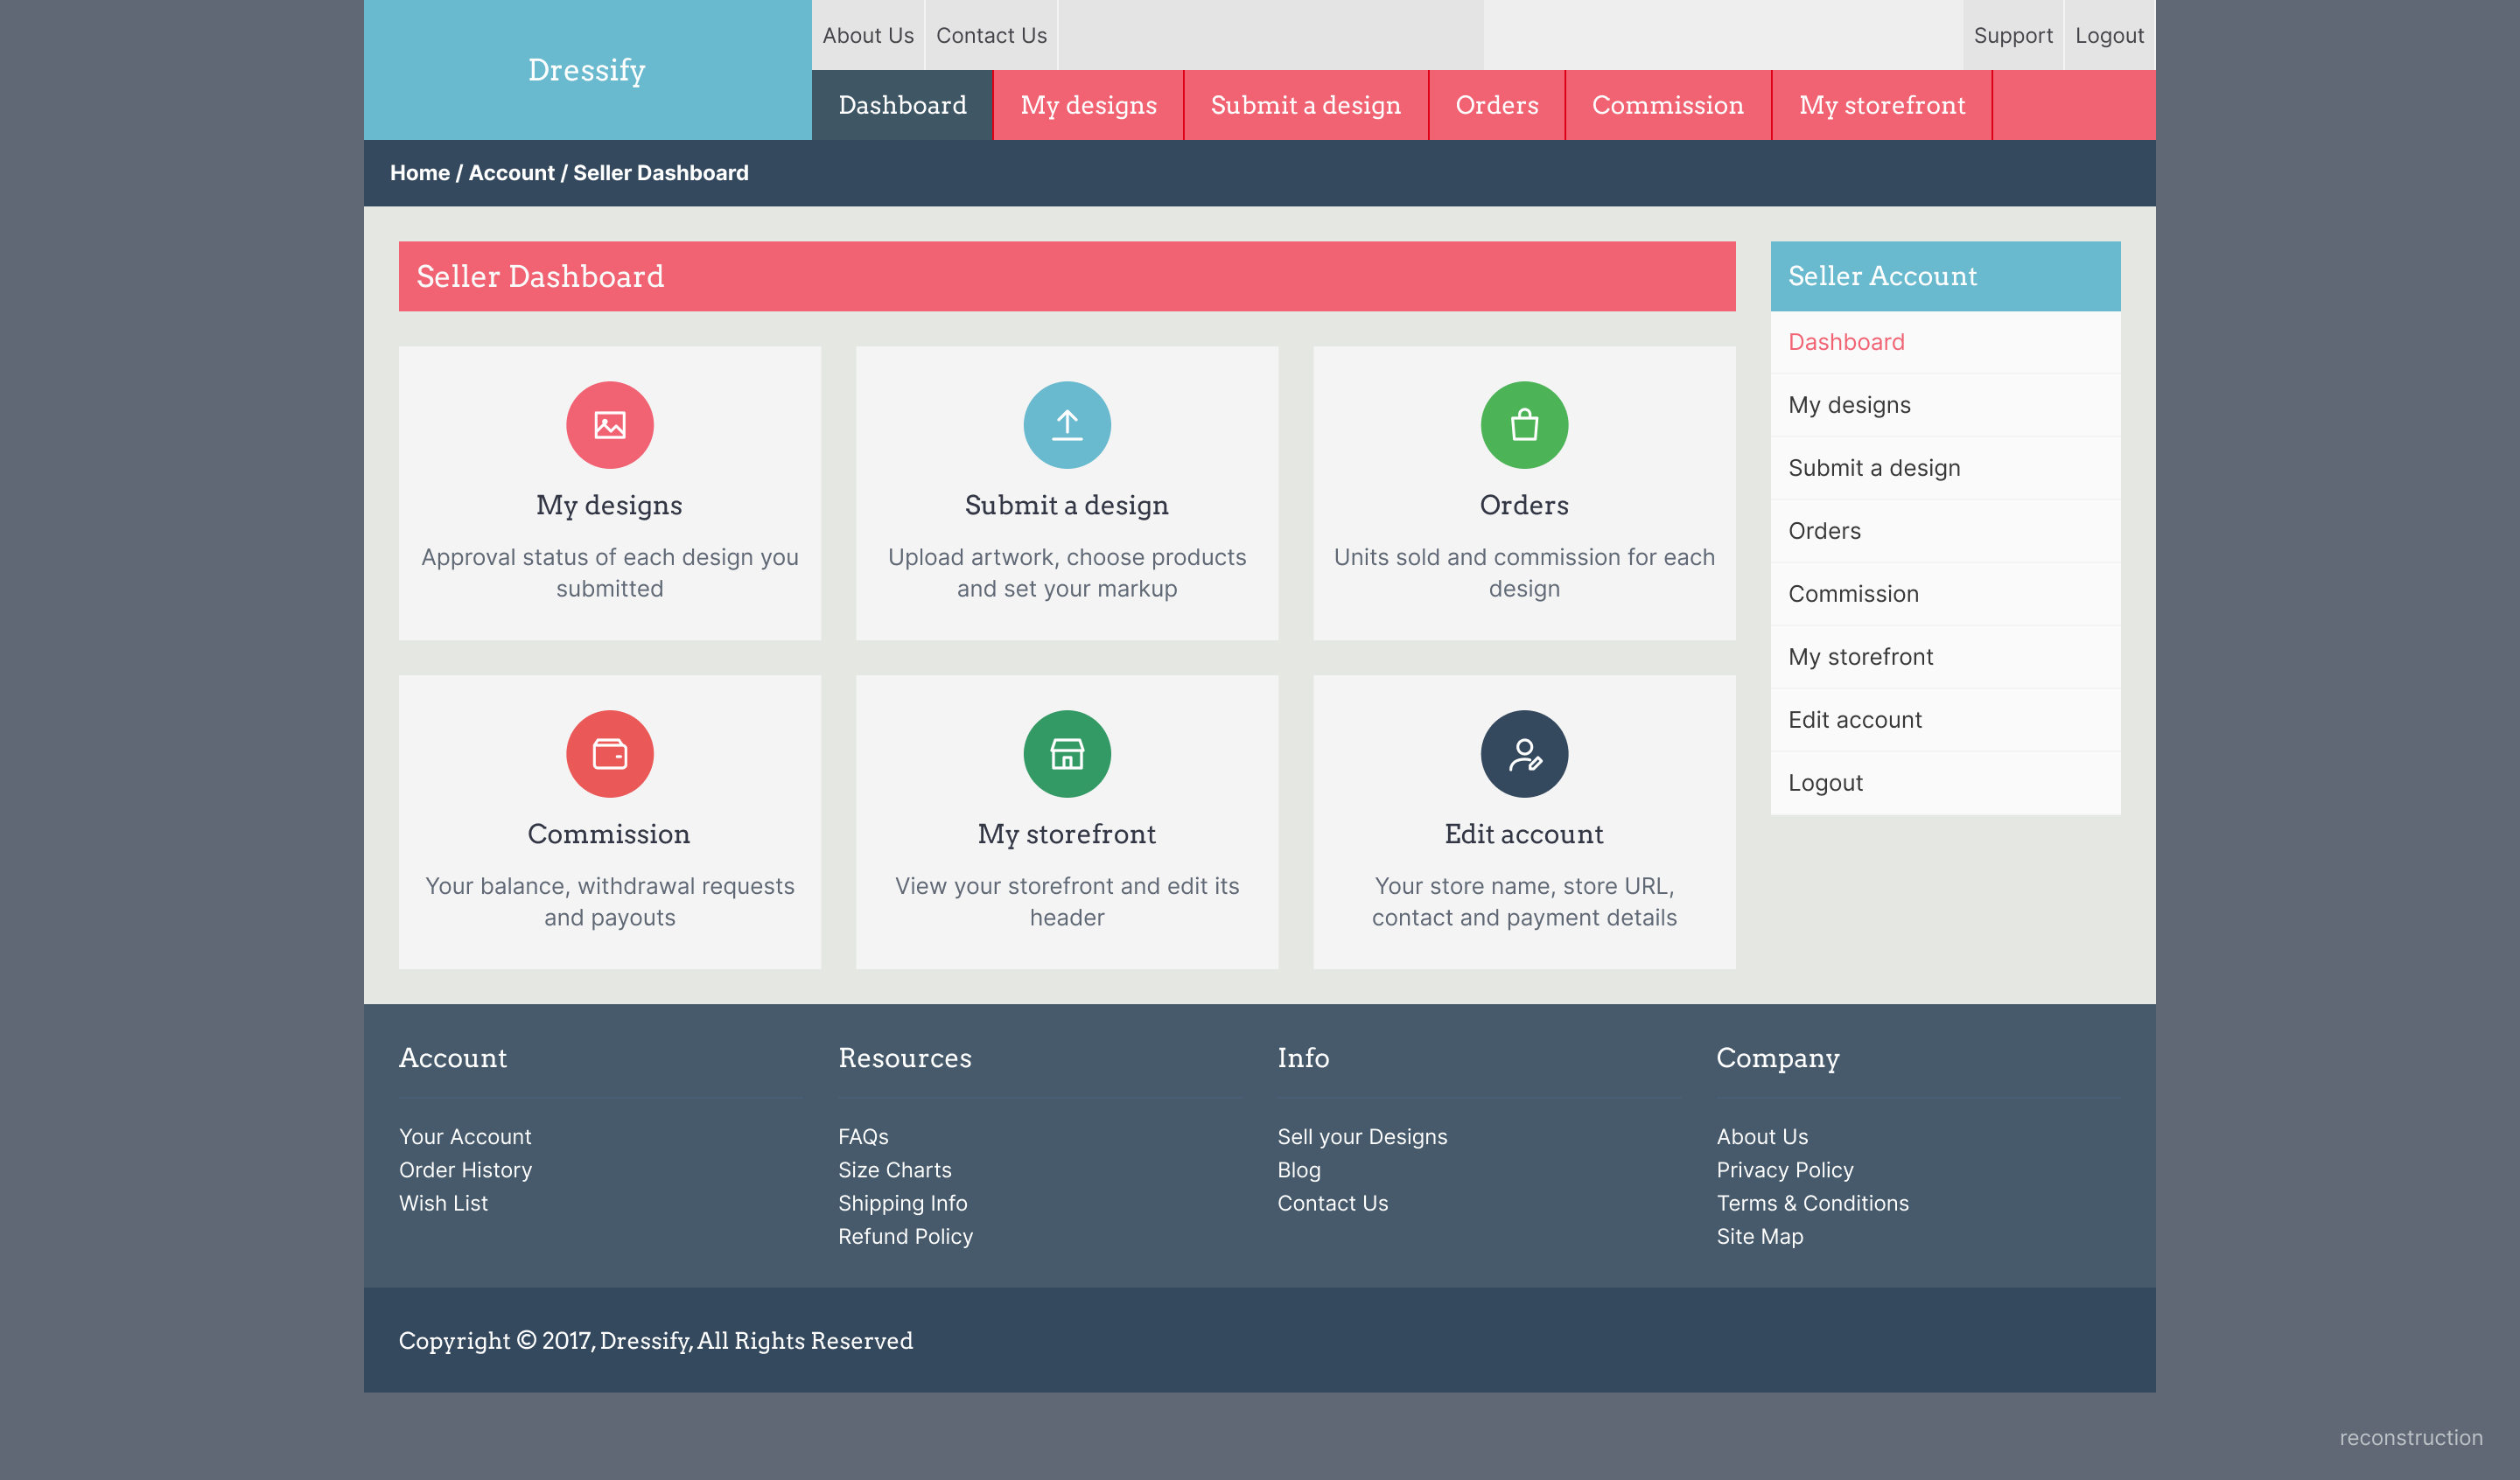Open Refund Policy in the footer
Image resolution: width=2520 pixels, height=1480 pixels.
[x=906, y=1236]
